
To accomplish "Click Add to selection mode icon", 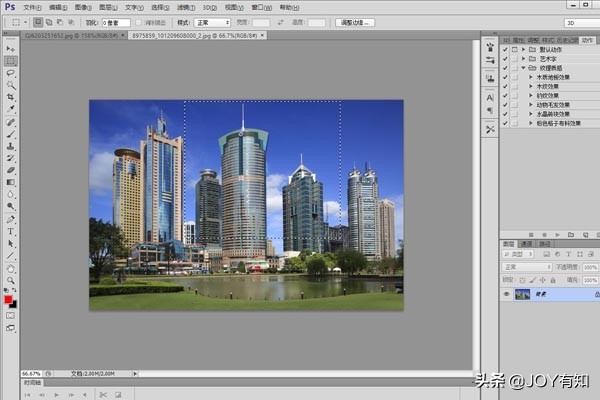I will (49, 23).
